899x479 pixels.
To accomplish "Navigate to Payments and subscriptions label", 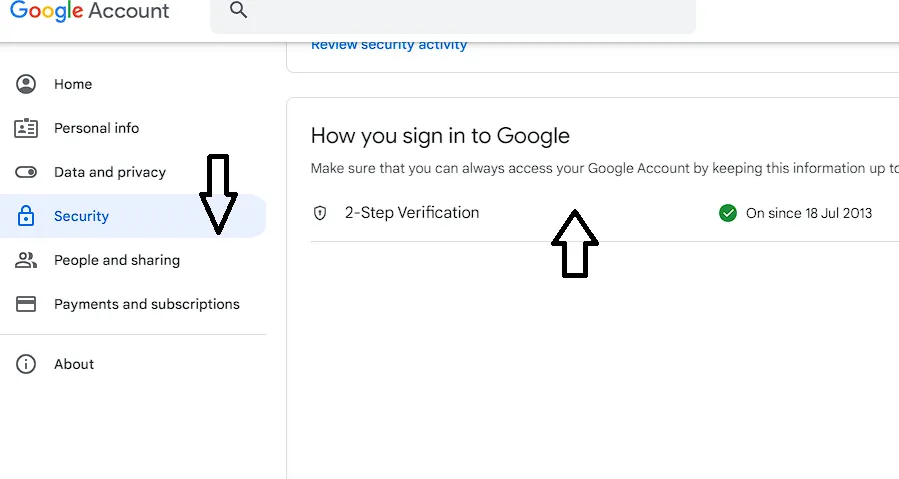I will click(x=147, y=304).
